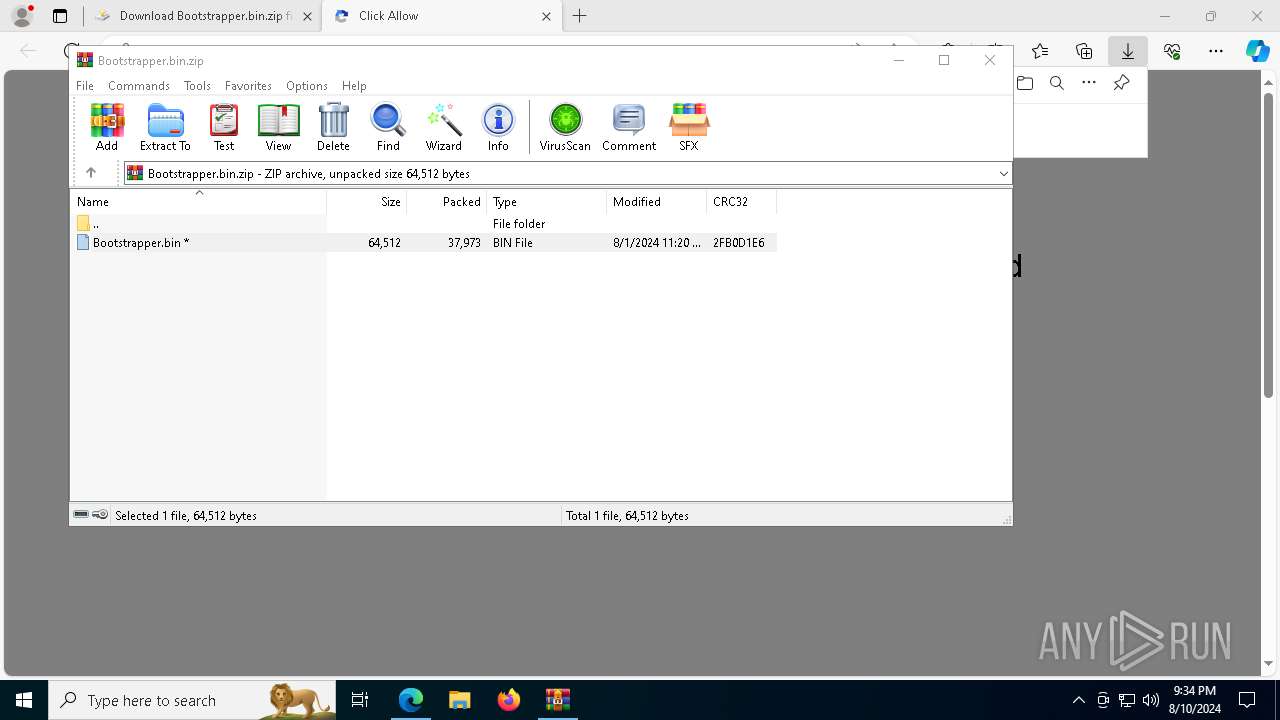Pin the Edge downloads panel
The height and width of the screenshot is (720, 1280).
[x=1122, y=83]
